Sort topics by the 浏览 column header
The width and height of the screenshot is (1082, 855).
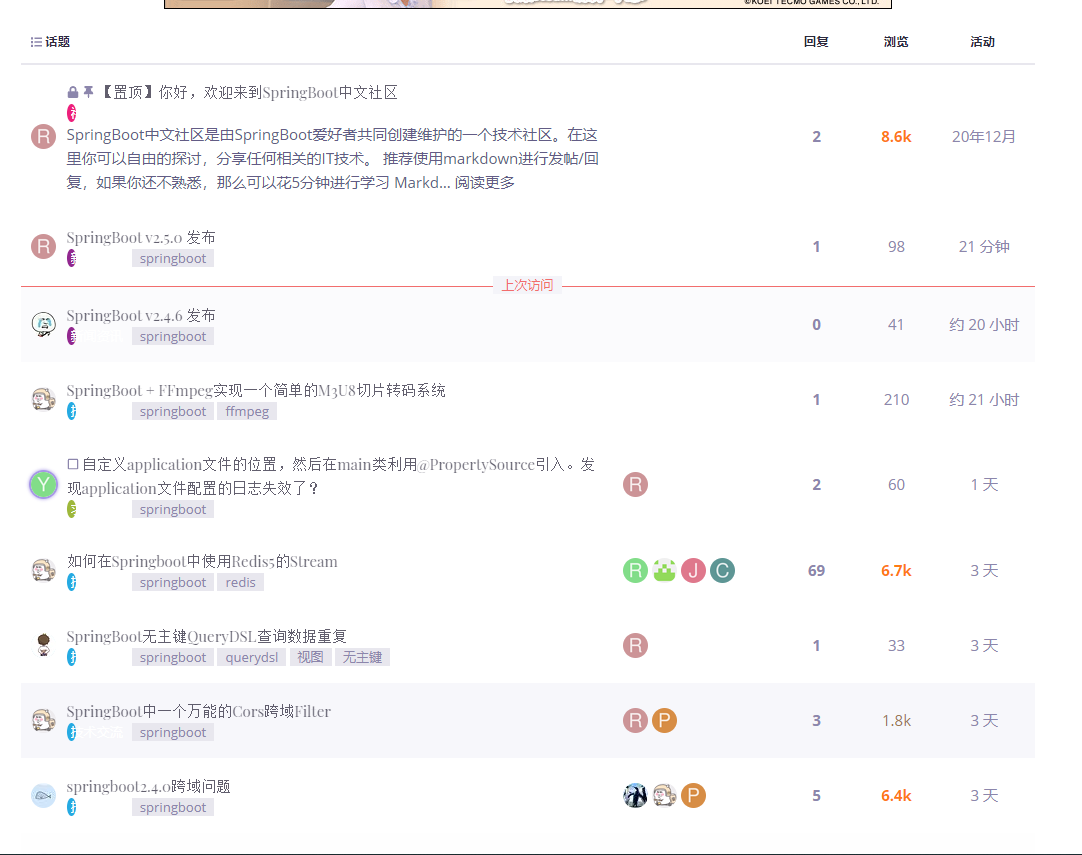(896, 42)
